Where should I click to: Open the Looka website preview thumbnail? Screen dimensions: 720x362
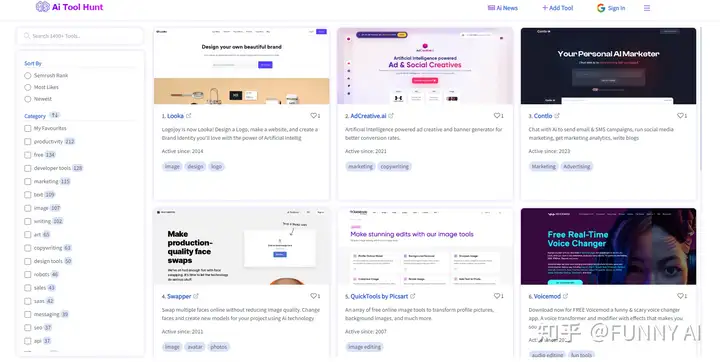tap(242, 66)
